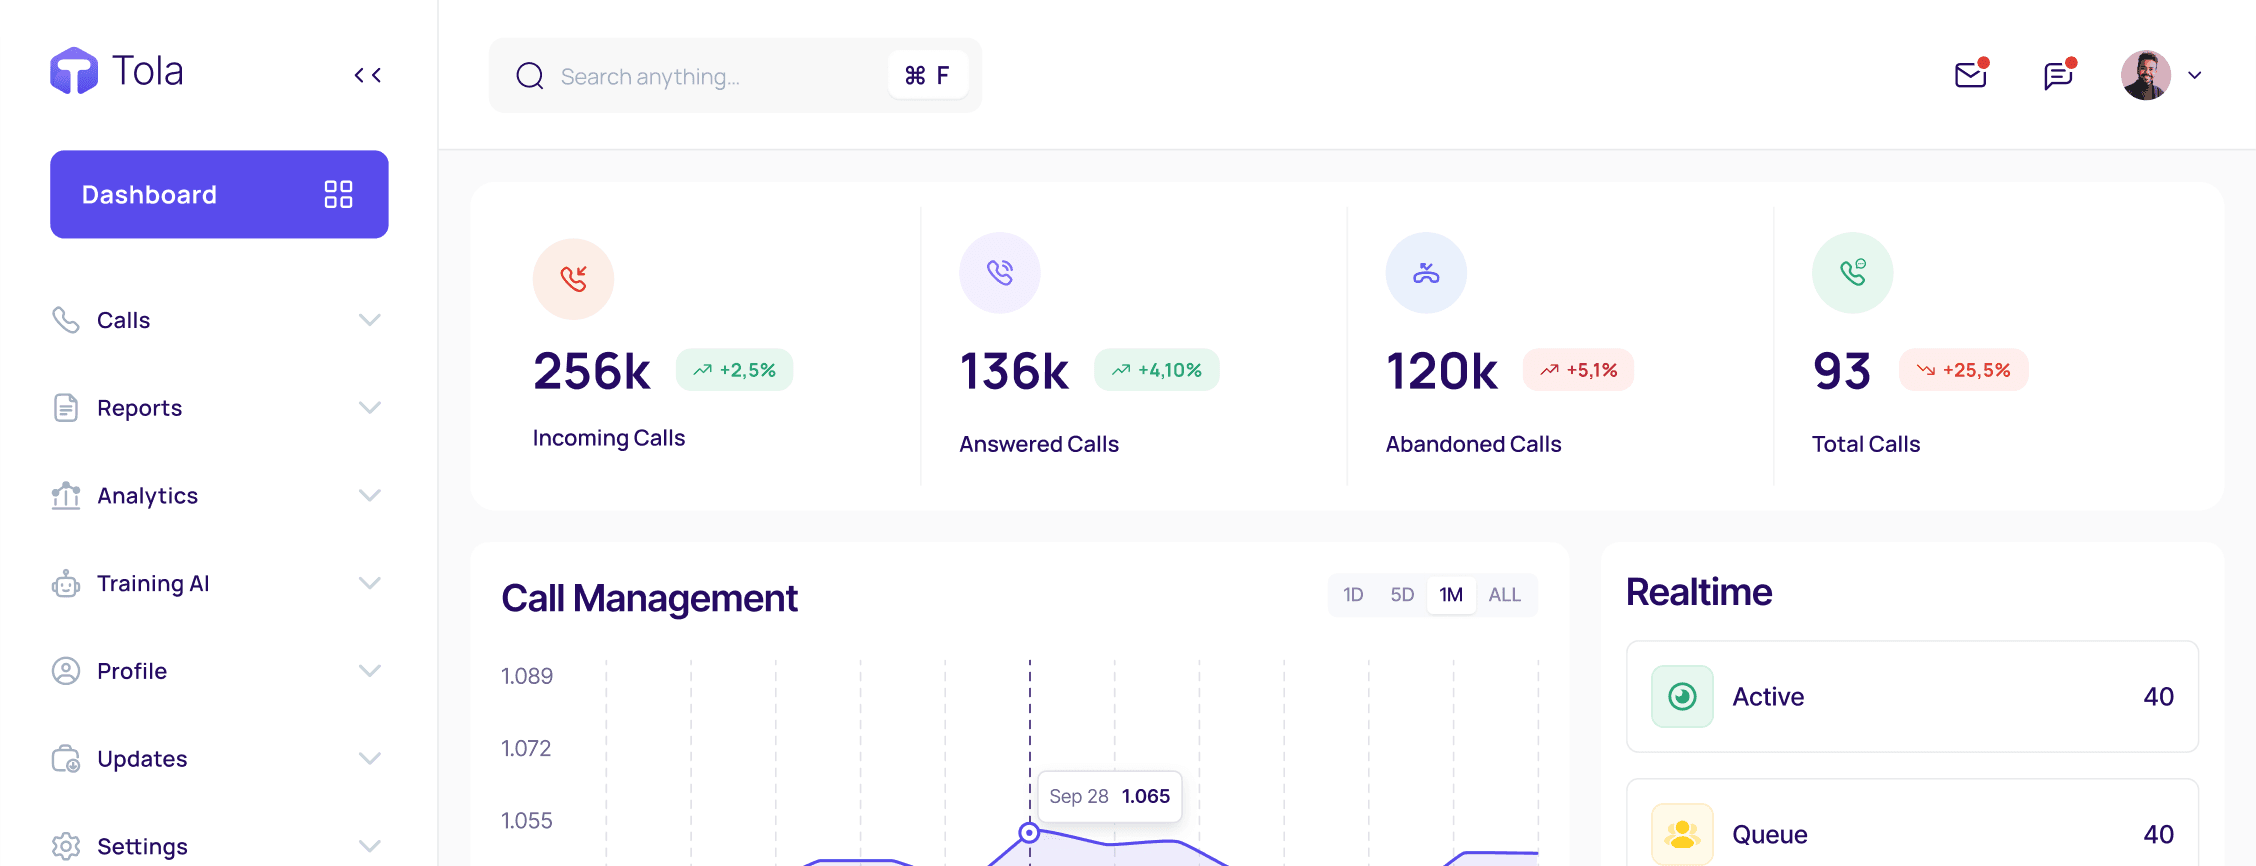Click the Tola logo icon

[74, 71]
